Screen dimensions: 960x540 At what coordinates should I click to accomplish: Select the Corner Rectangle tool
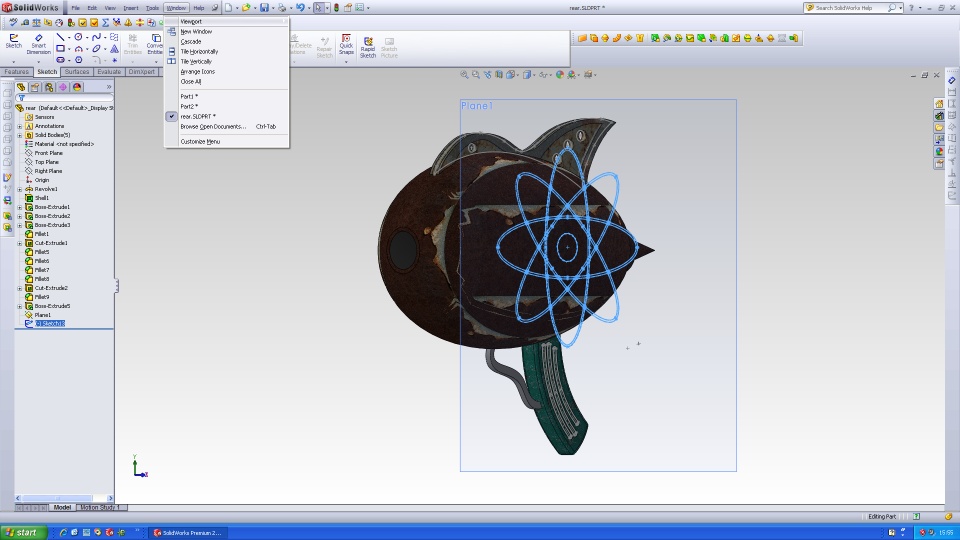60,48
